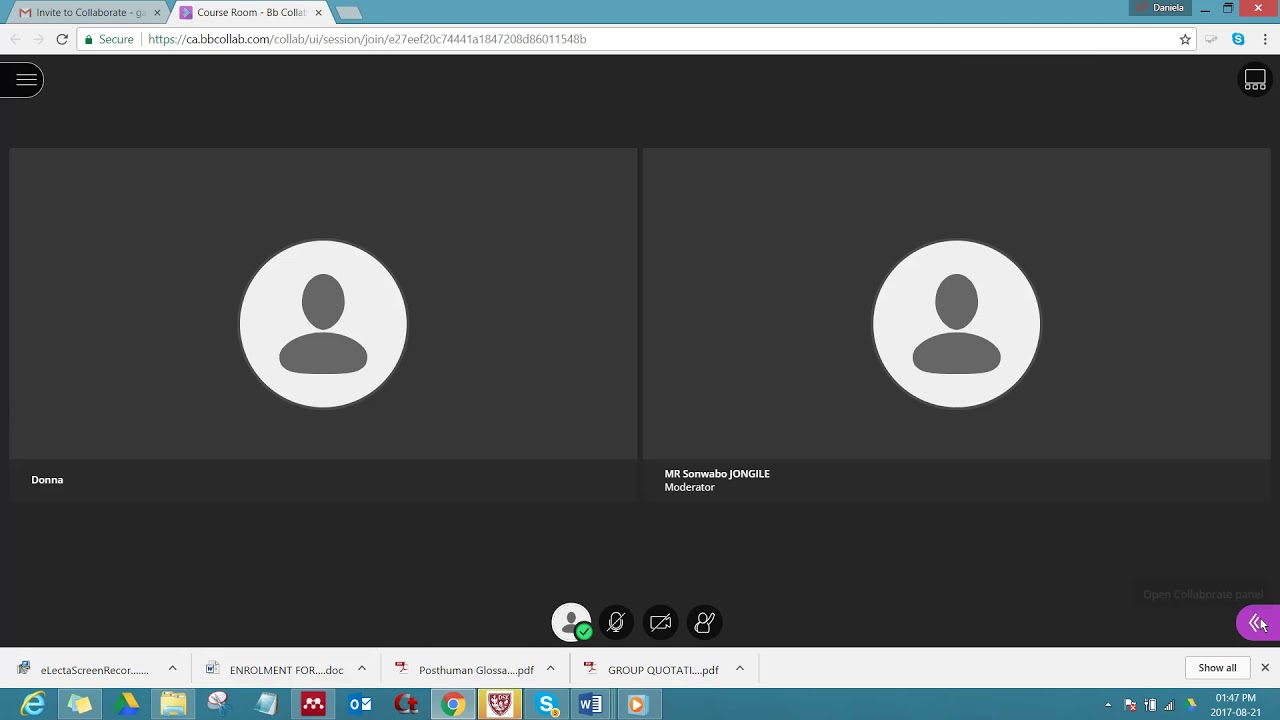Open Word from taskbar
This screenshot has height=720, width=1280.
[590, 704]
